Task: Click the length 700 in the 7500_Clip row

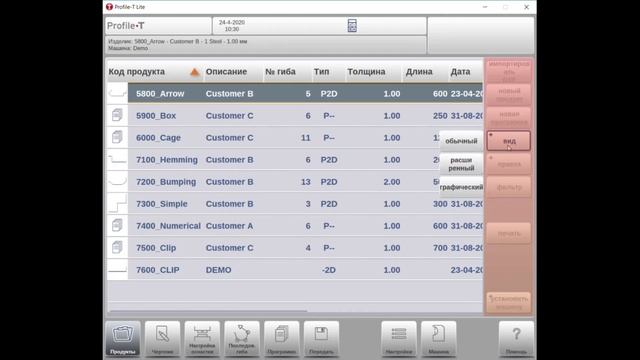Action: [x=440, y=248]
